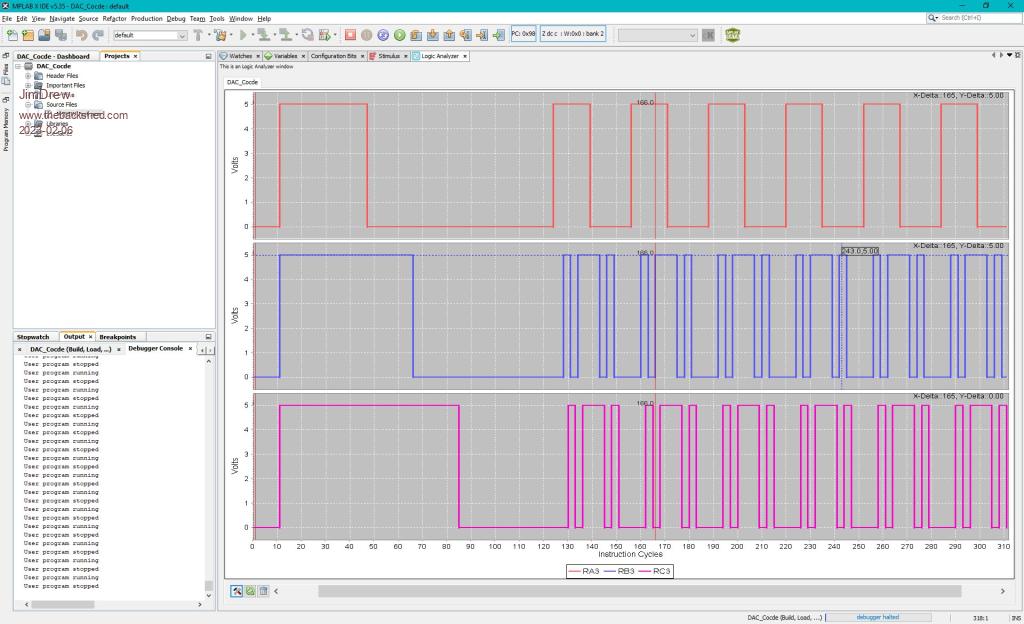Click the MPLAB Code Configurator shield icon
The width and height of the screenshot is (1024, 624).
[x=733, y=35]
